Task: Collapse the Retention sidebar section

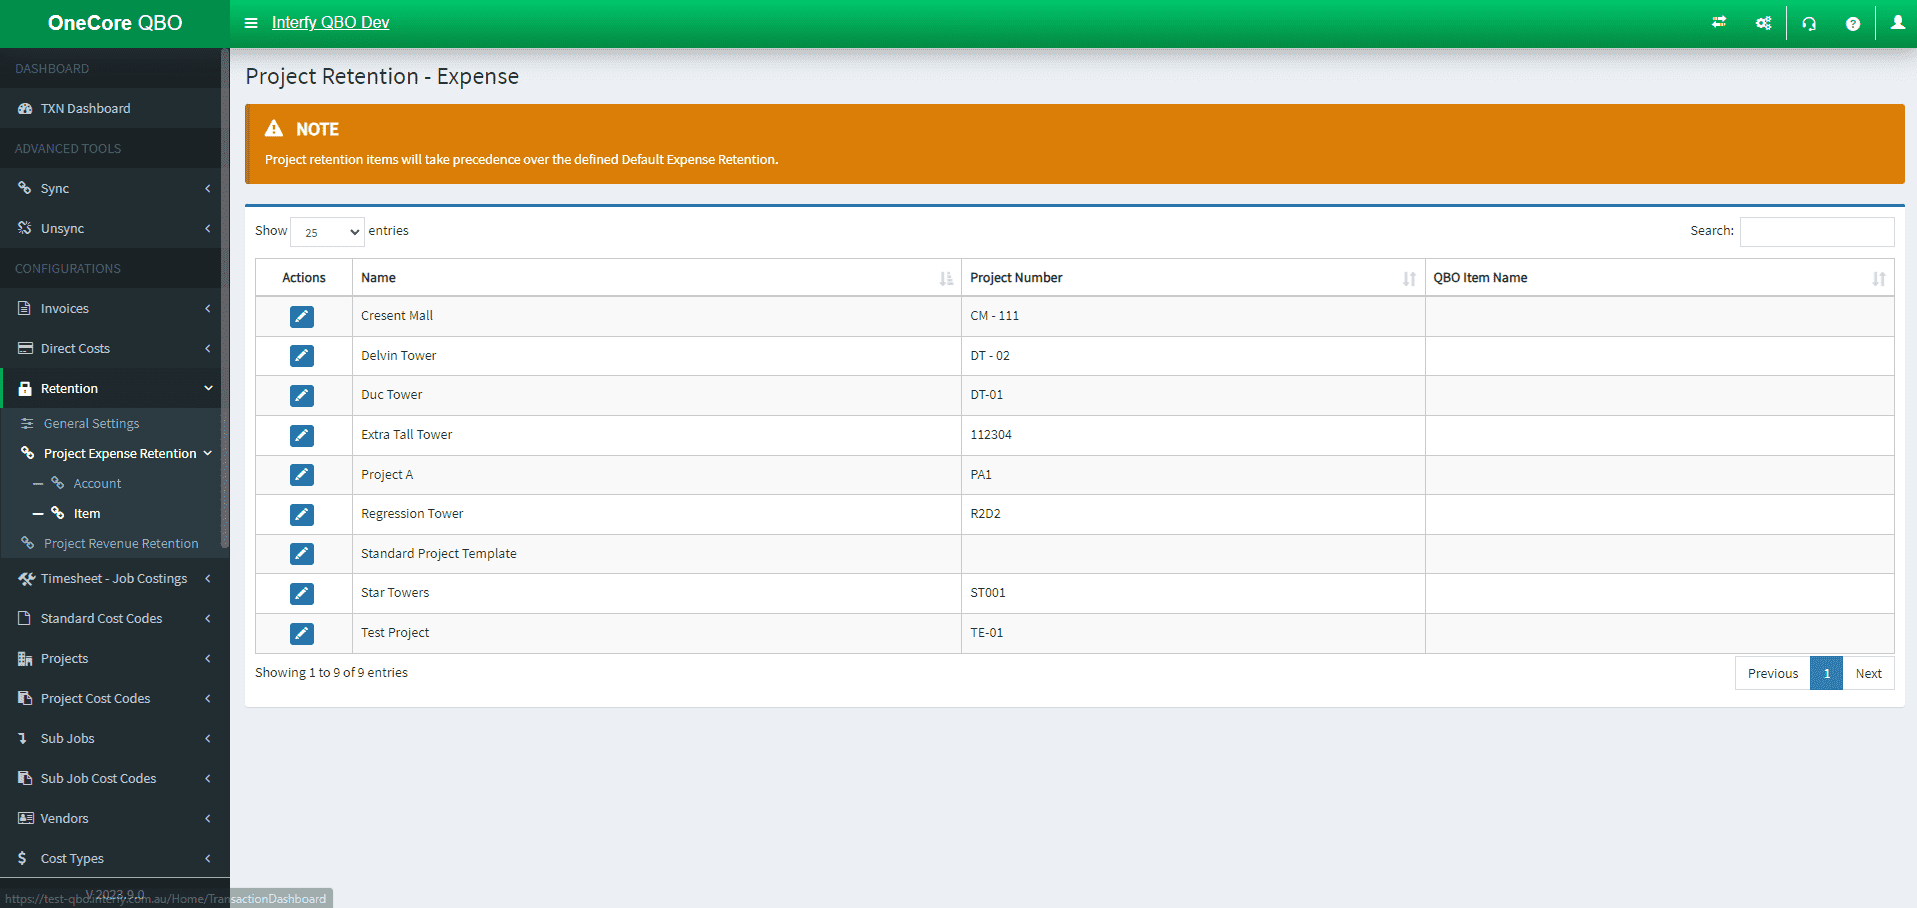Action: (110, 389)
